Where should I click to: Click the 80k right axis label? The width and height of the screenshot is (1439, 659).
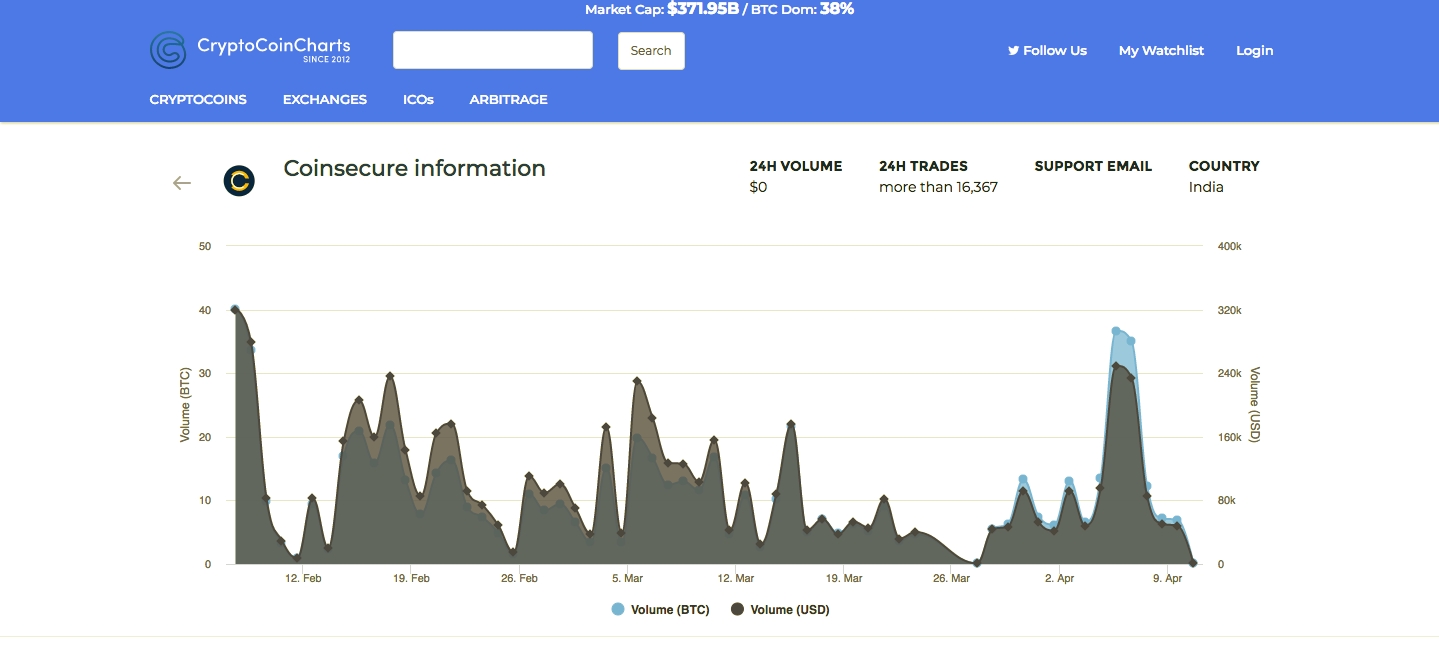(1226, 500)
